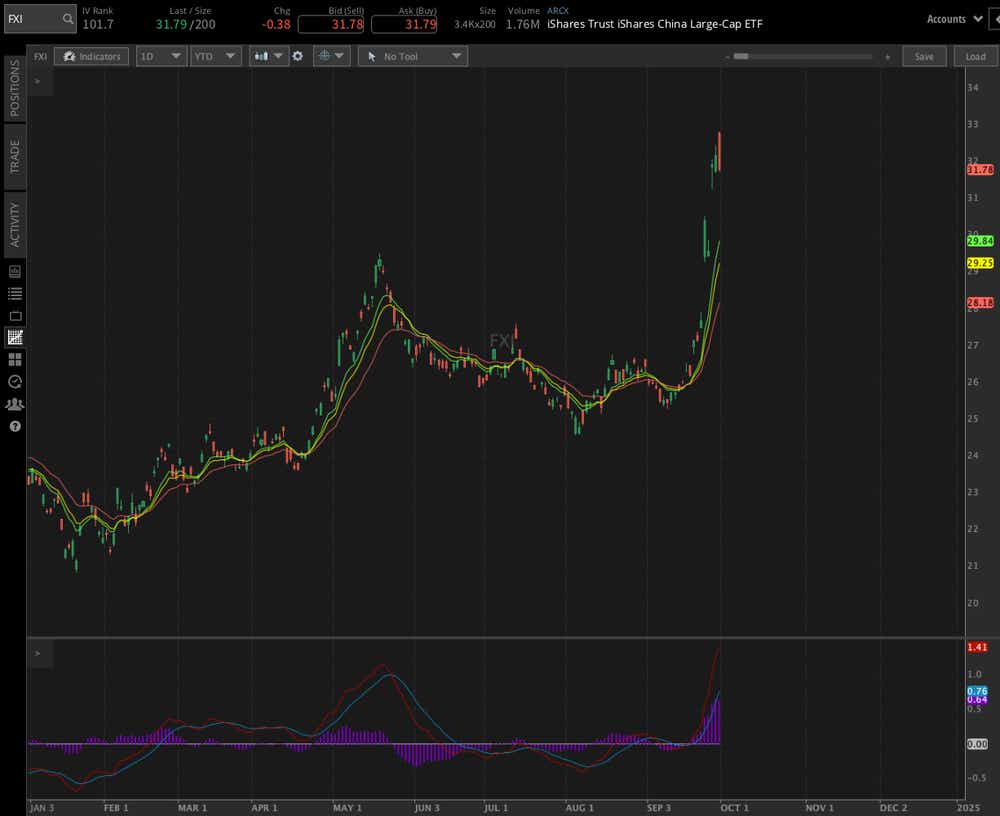Open chart settings gear icon
The width and height of the screenshot is (1000, 816).
[297, 57]
